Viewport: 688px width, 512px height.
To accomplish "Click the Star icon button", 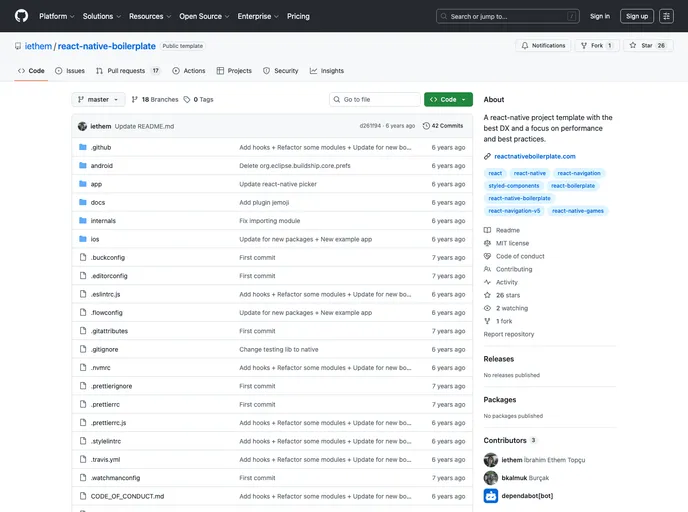I will tap(632, 45).
